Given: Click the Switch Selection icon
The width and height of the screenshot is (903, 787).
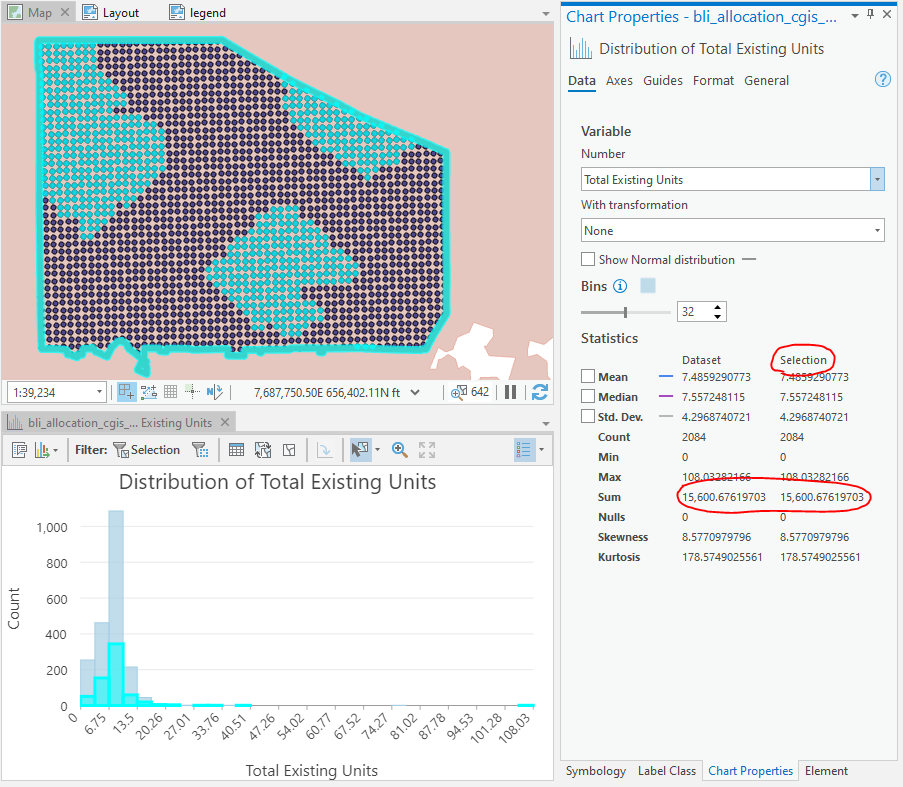Looking at the screenshot, I should 263,450.
